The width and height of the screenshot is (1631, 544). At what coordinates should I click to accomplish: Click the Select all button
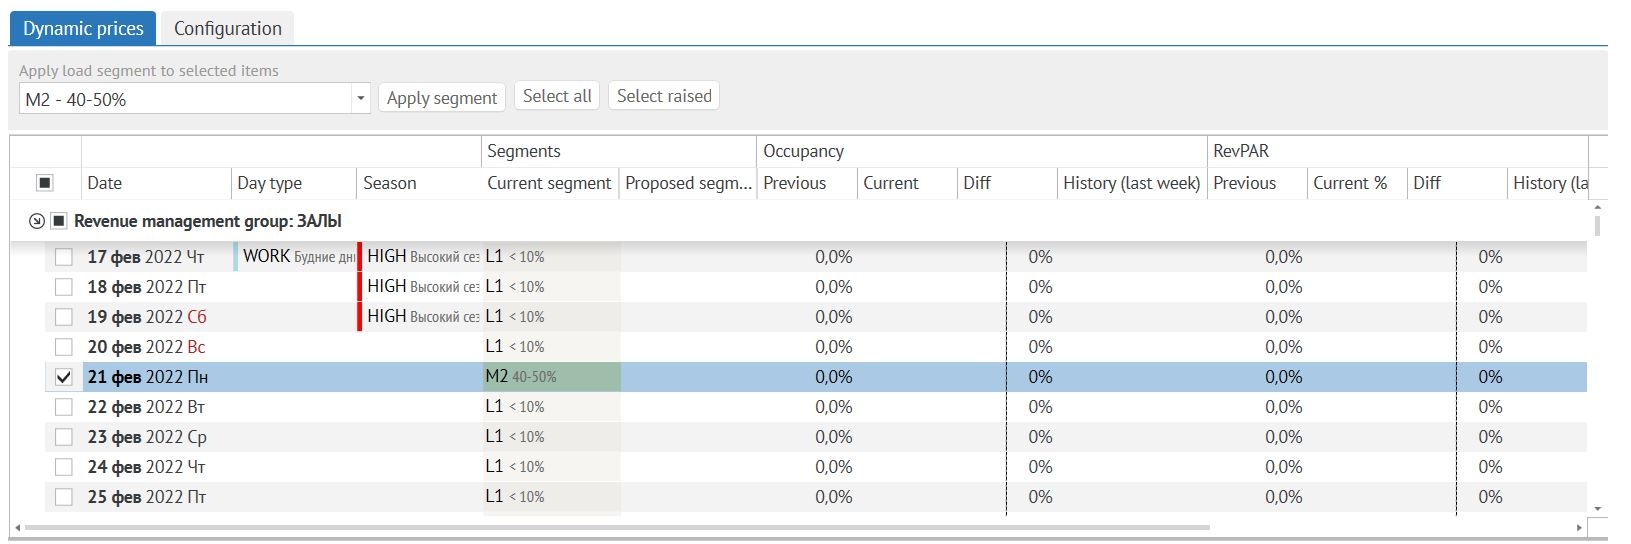[557, 96]
